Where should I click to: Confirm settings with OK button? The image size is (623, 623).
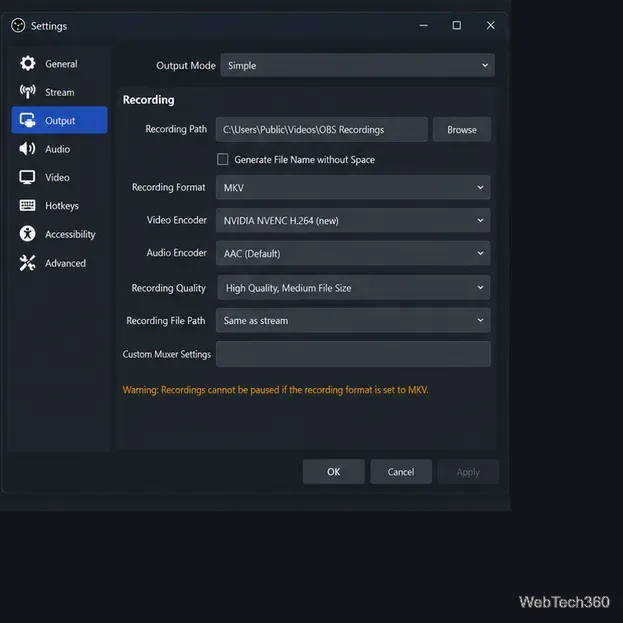(x=333, y=472)
